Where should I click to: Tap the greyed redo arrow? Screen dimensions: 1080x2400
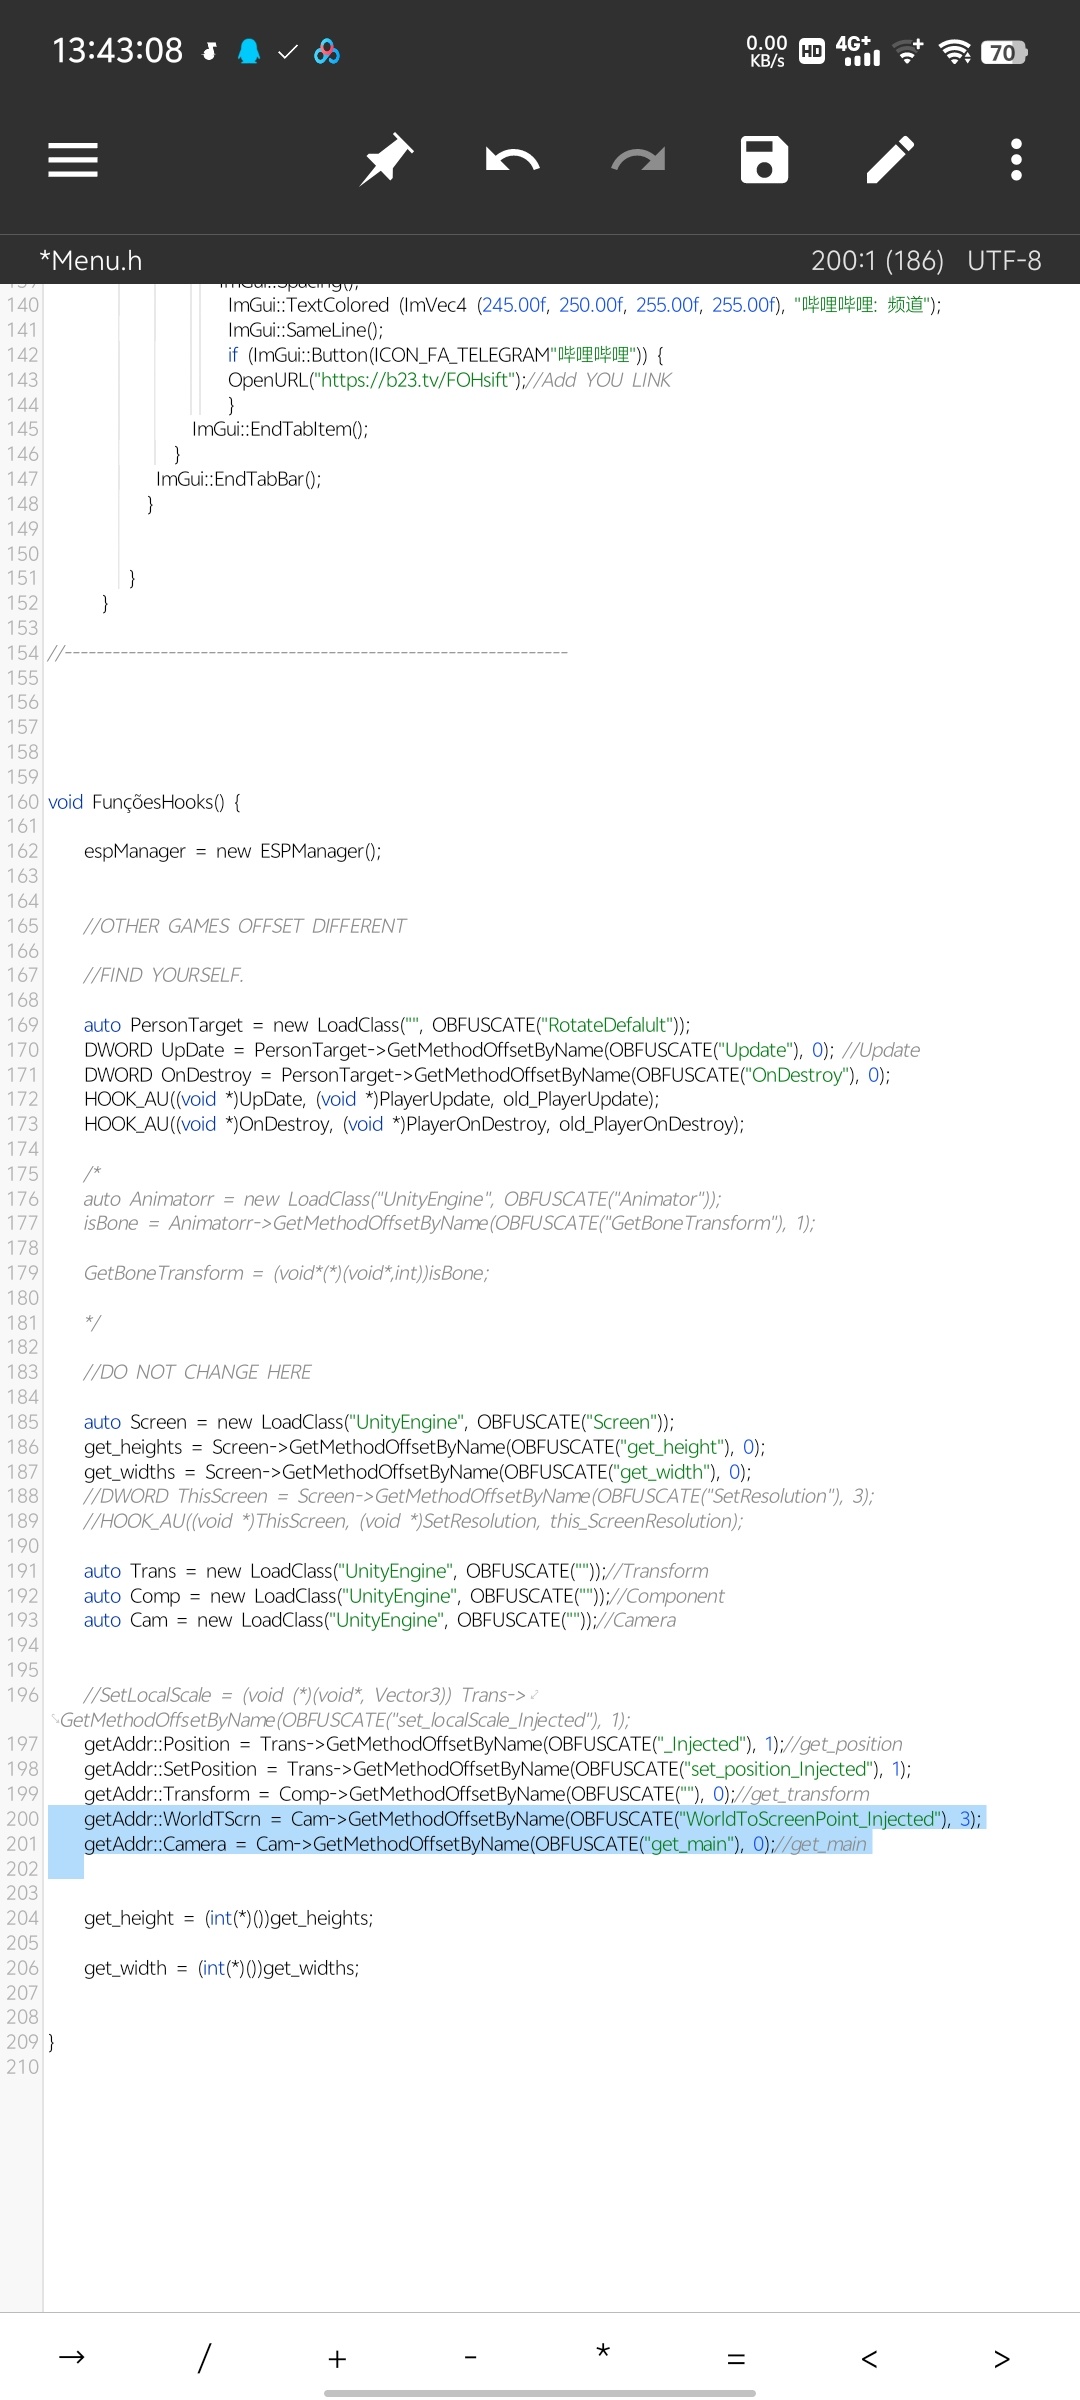[638, 160]
